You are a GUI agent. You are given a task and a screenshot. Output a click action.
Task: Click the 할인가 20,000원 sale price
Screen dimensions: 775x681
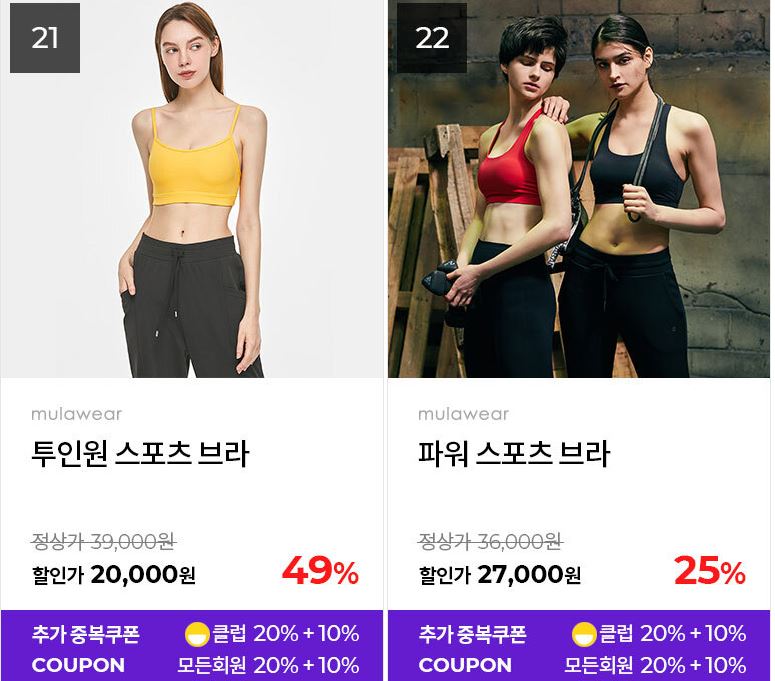(x=114, y=574)
